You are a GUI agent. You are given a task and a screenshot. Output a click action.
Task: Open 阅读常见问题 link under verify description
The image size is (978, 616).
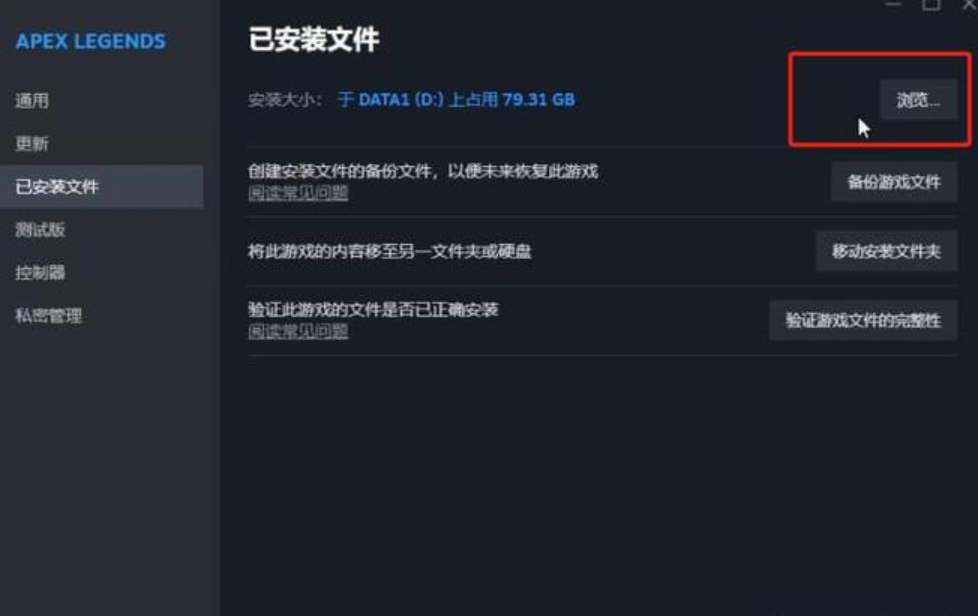tap(298, 331)
